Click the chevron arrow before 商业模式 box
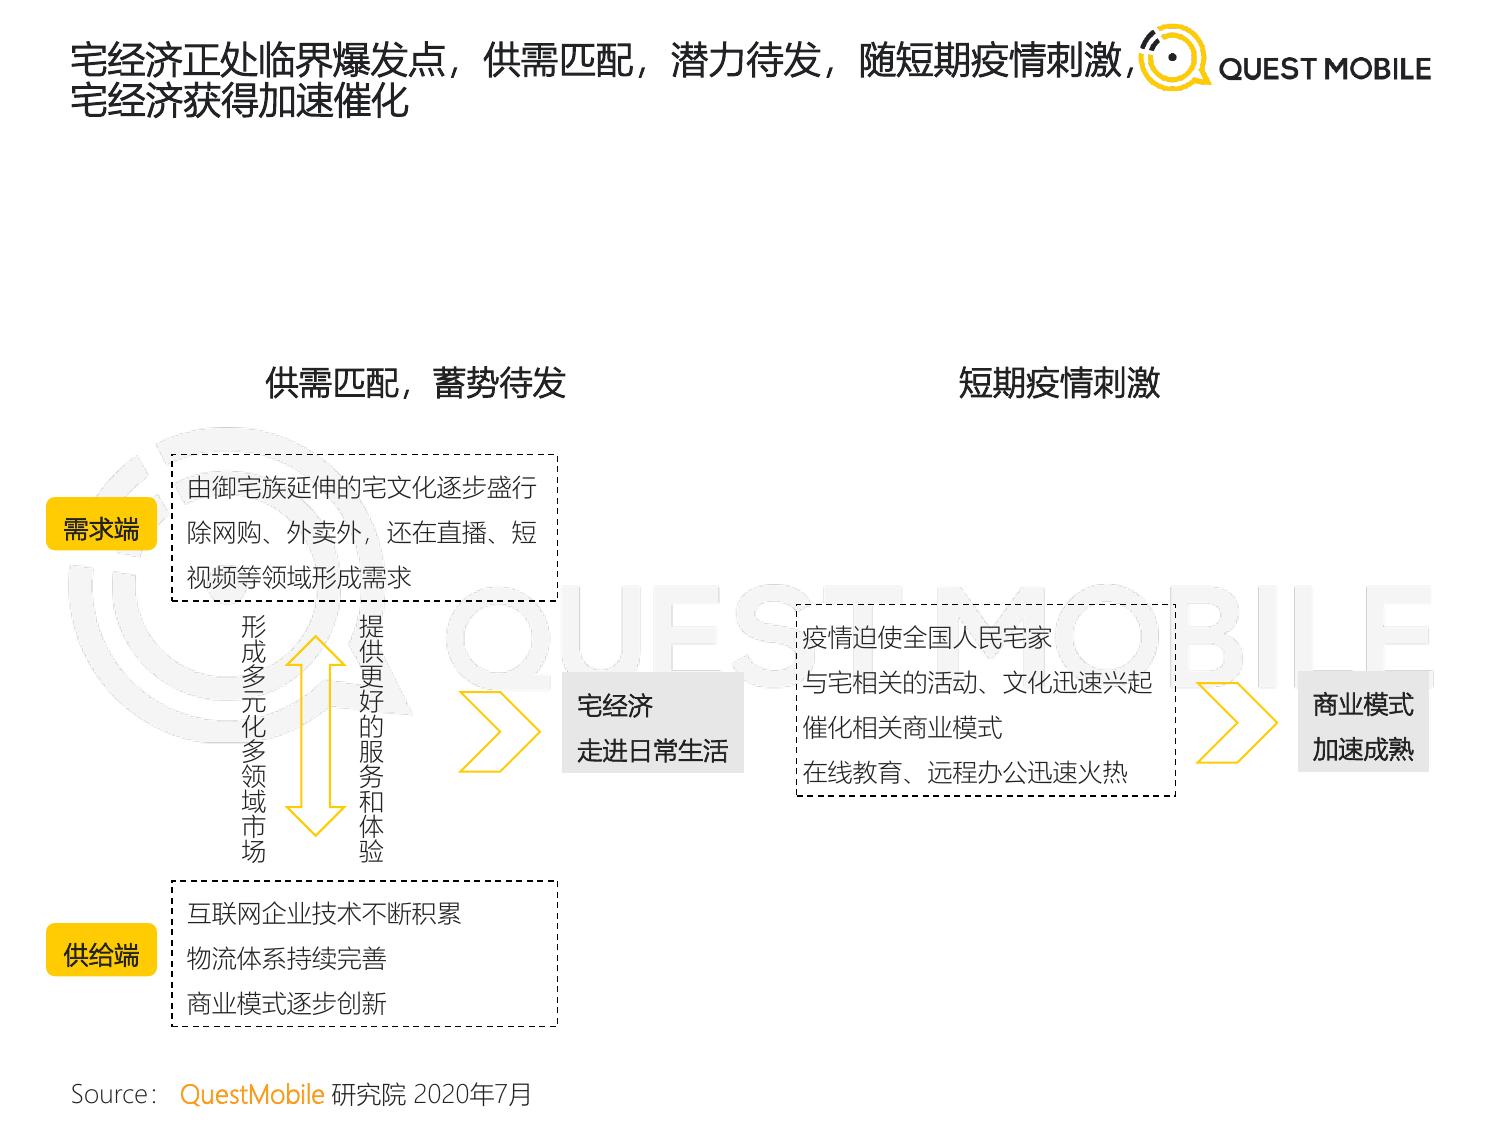1500x1125 pixels. pos(1236,723)
